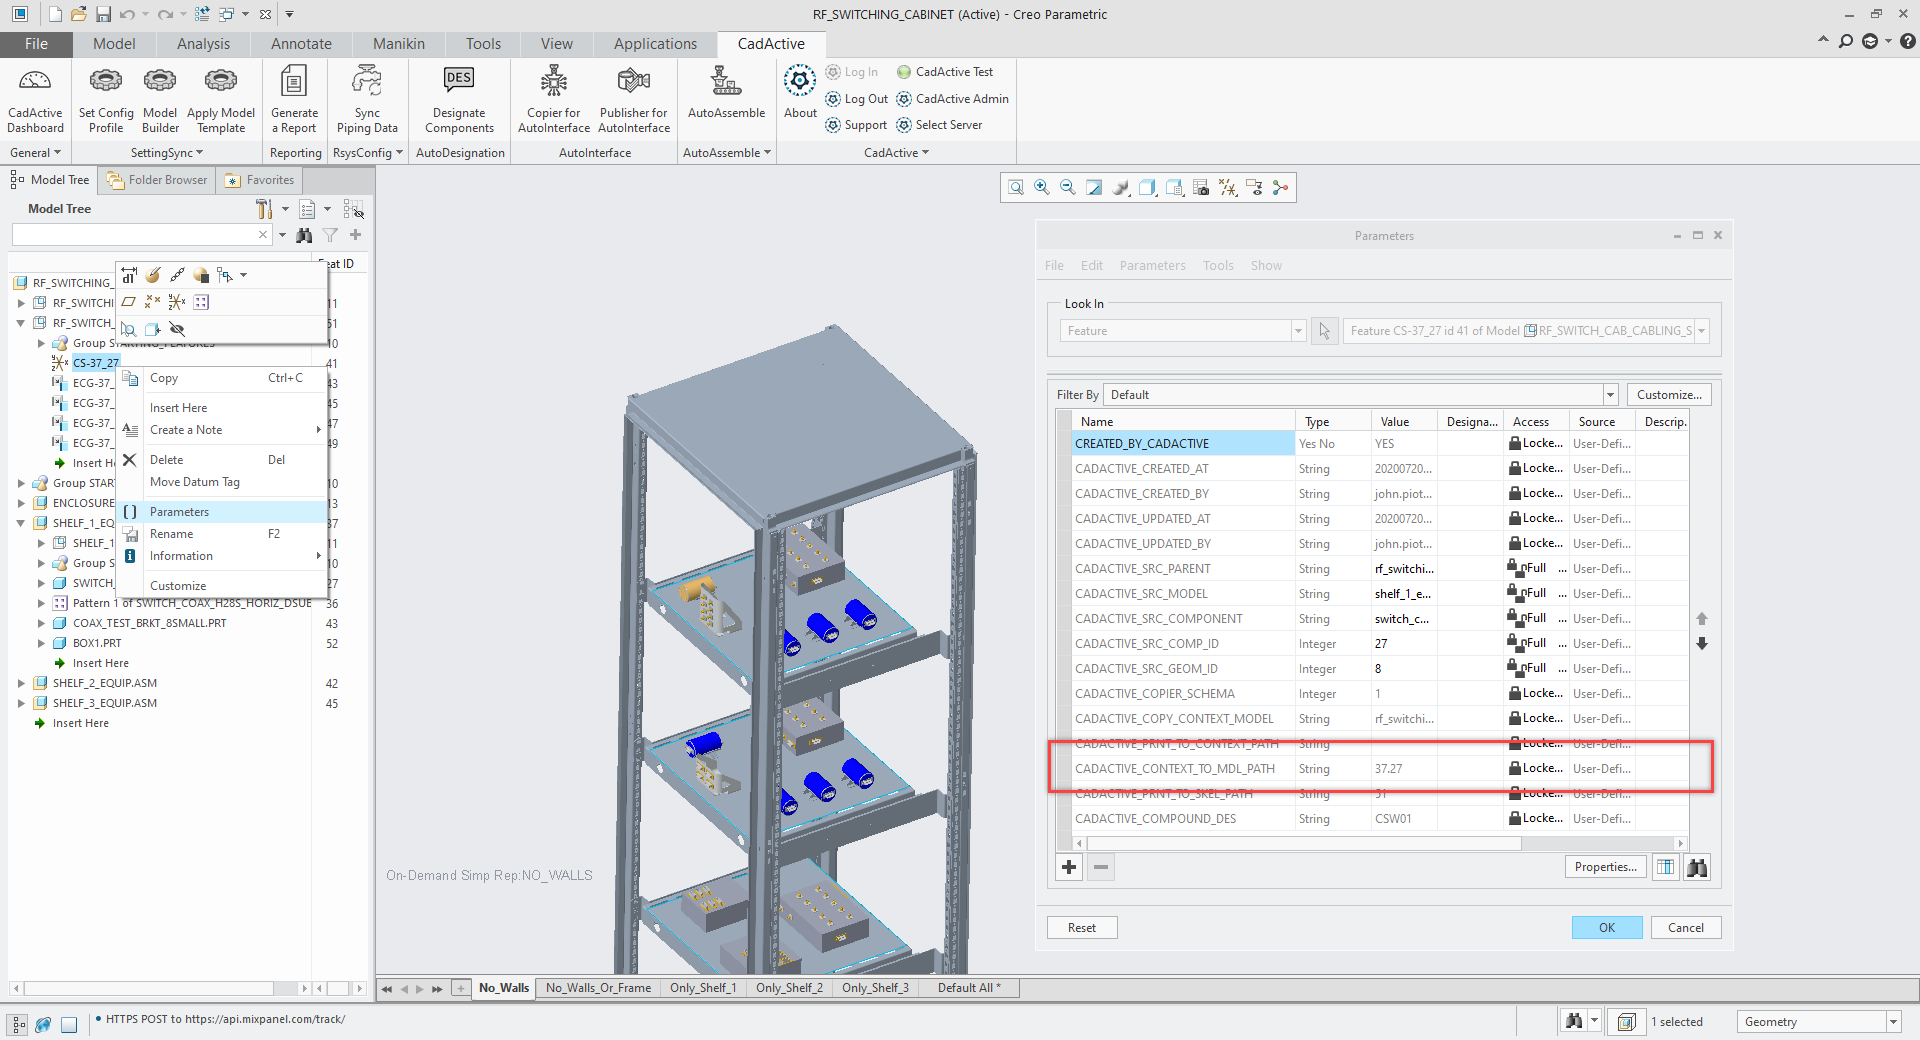This screenshot has width=1920, height=1040.
Task: Move parameter down with arrow button
Action: pyautogui.click(x=1702, y=644)
